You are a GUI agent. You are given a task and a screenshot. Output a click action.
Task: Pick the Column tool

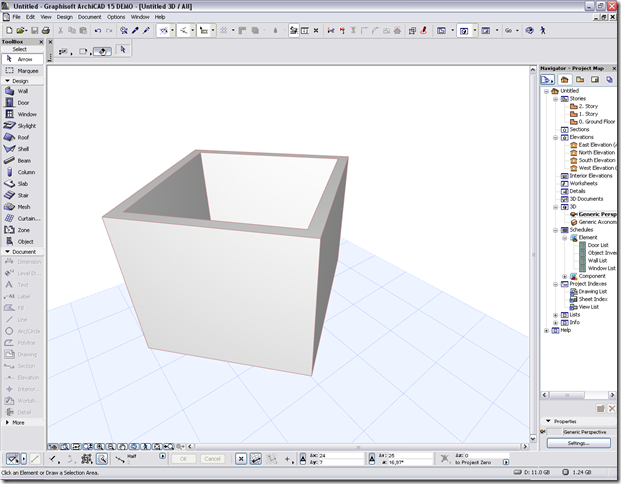(23, 172)
